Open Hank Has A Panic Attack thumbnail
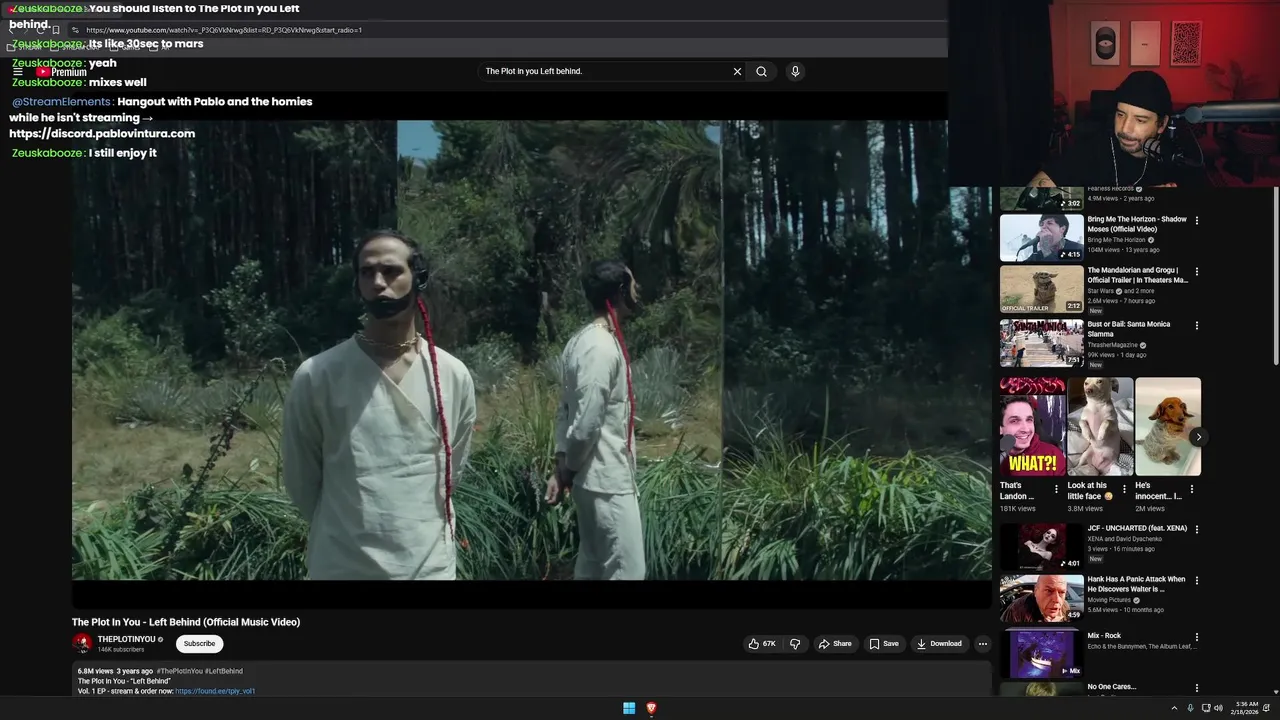 tap(1041, 598)
